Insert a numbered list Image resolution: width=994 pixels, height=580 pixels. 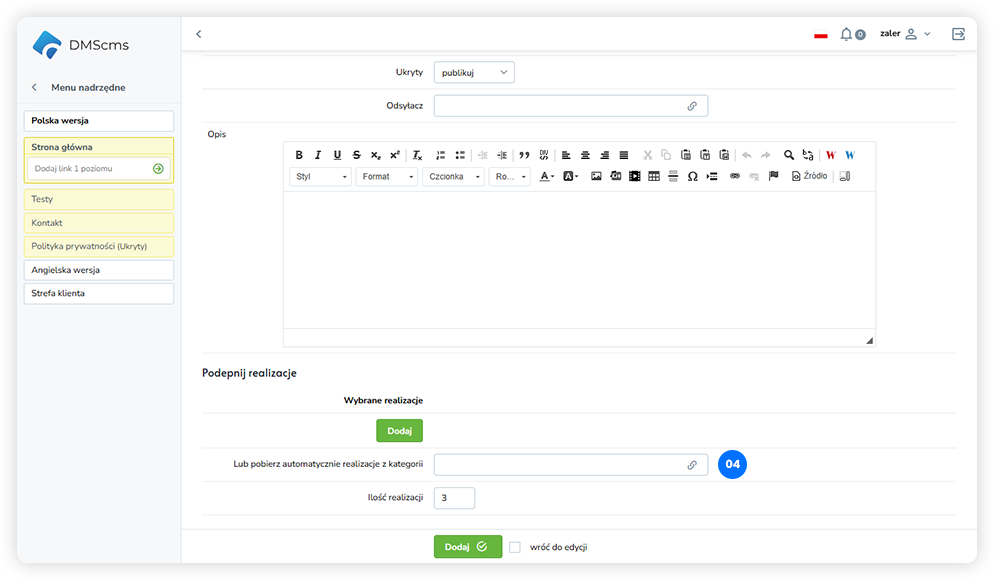[441, 155]
